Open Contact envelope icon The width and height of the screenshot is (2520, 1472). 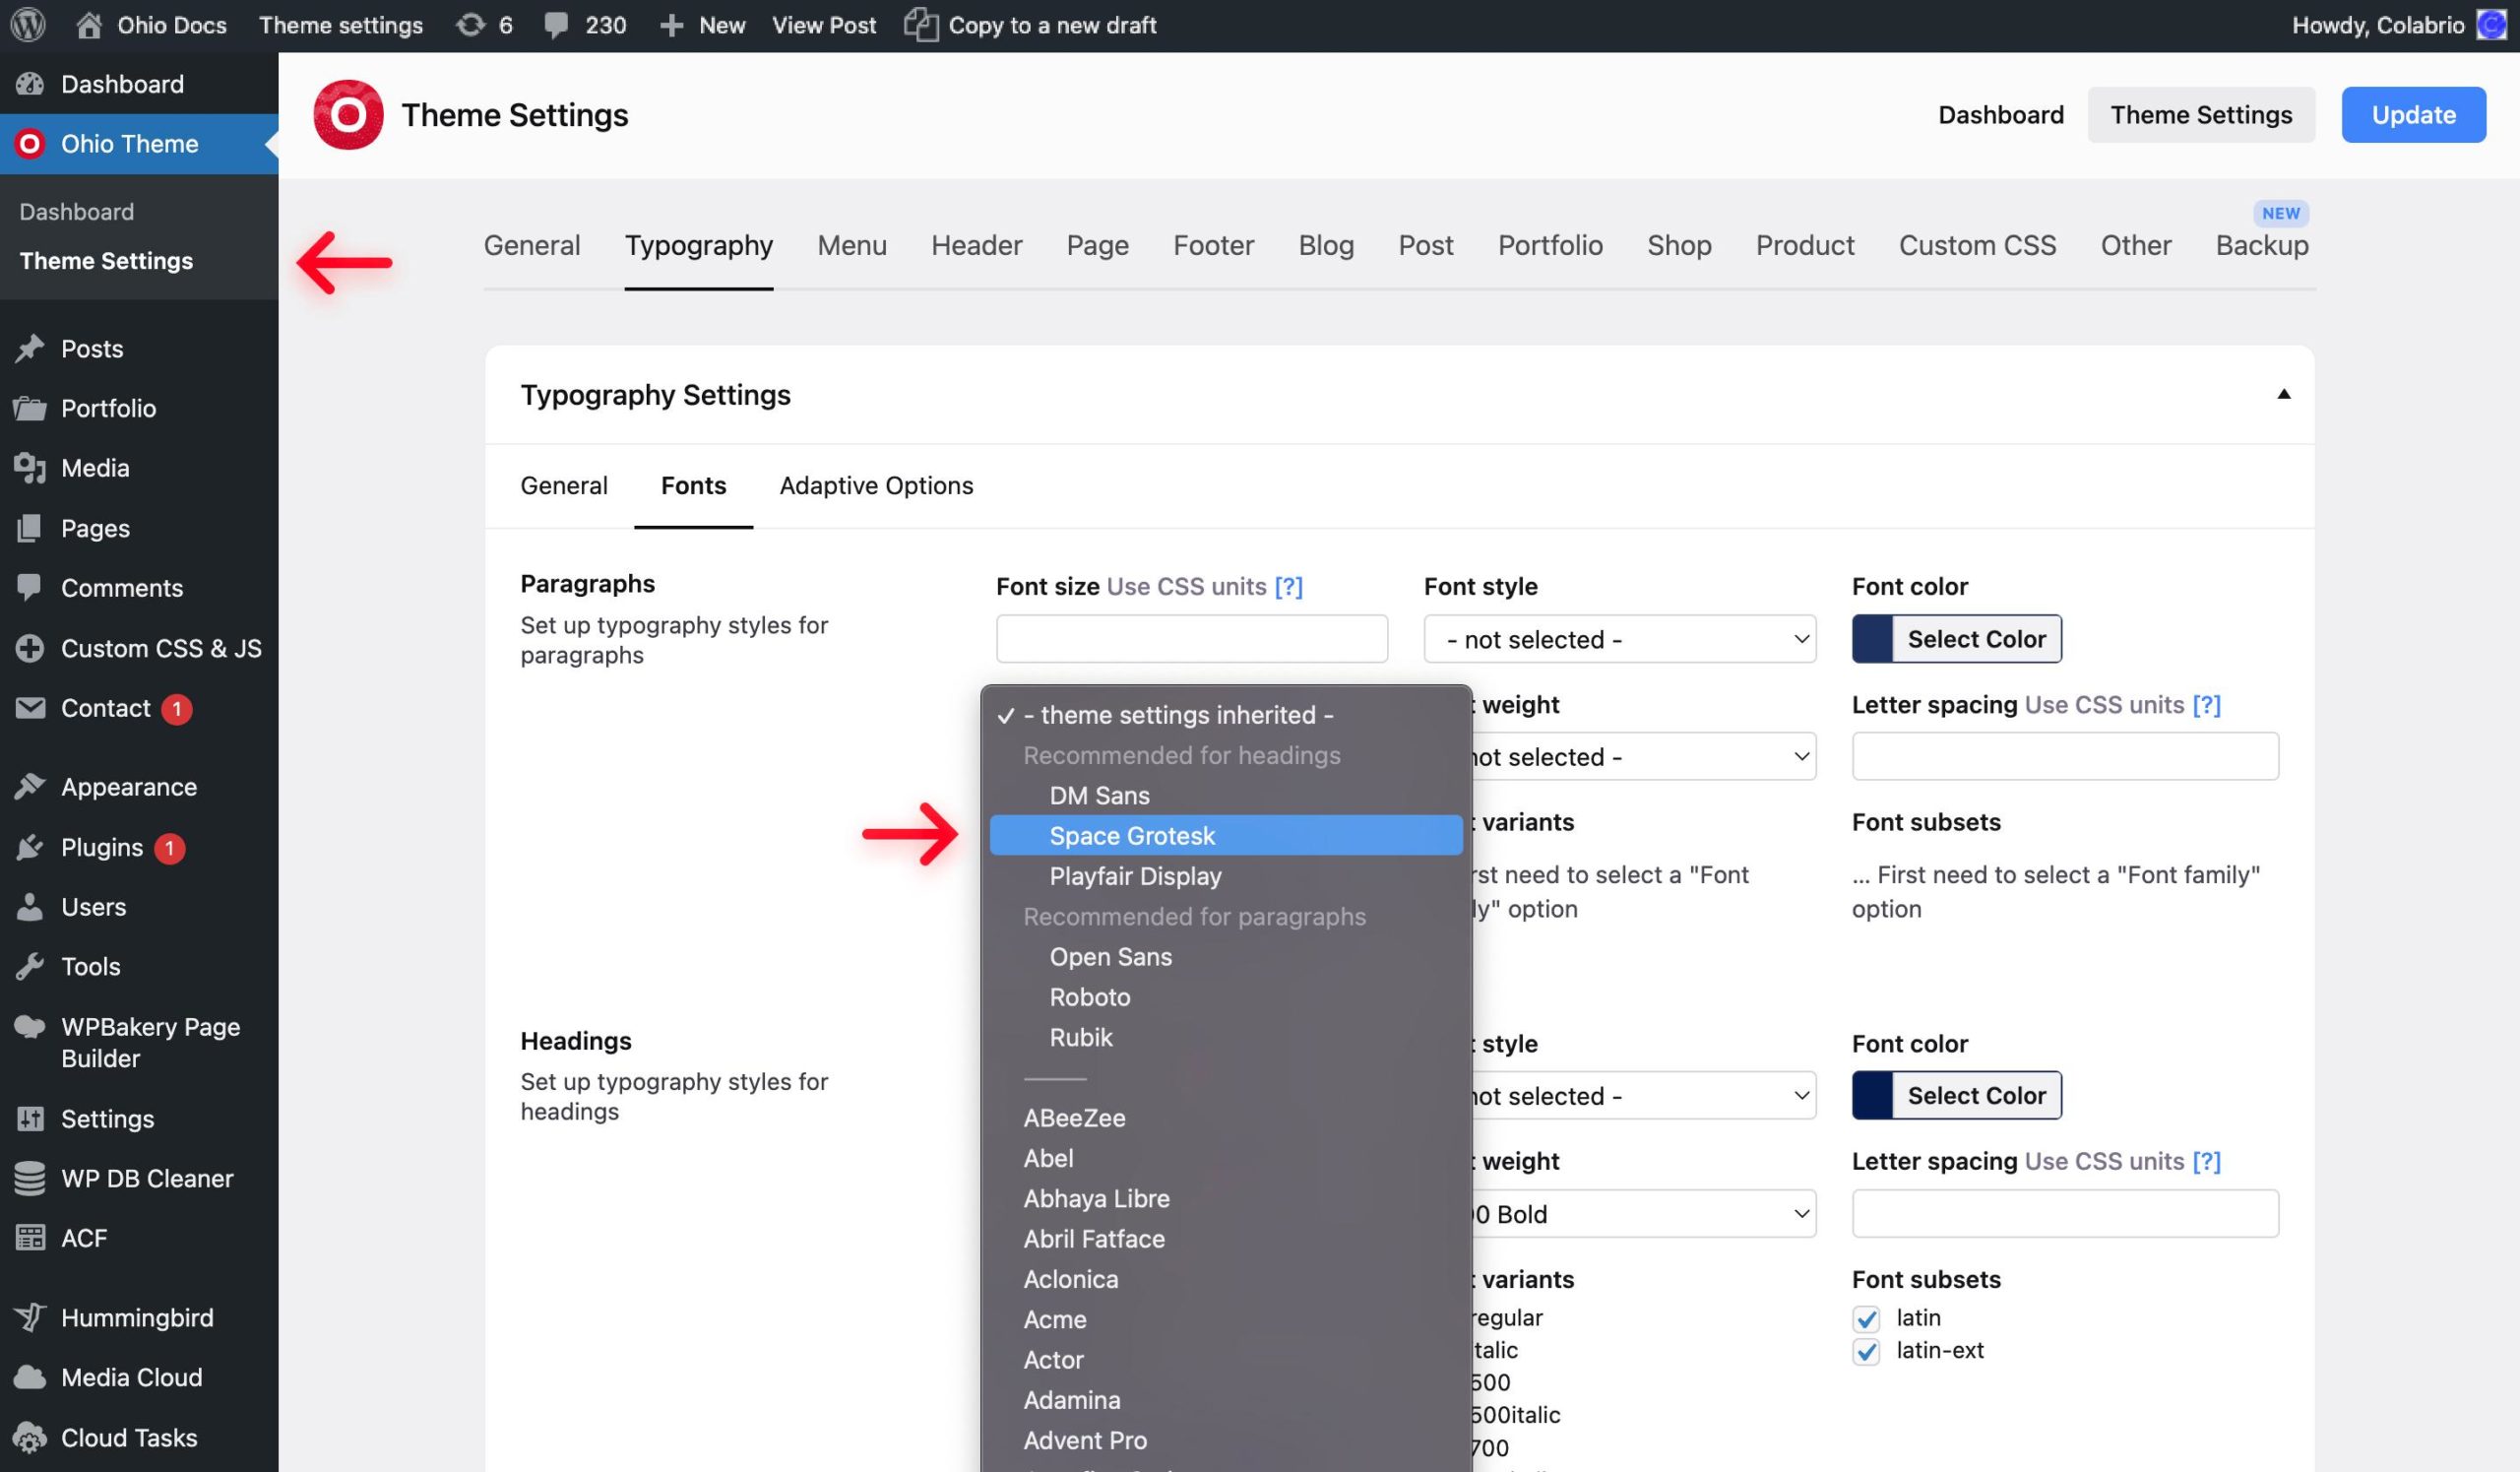(x=30, y=708)
